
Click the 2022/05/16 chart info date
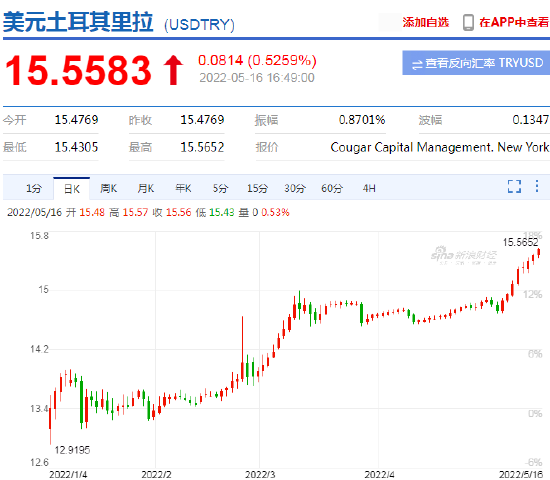coord(34,212)
